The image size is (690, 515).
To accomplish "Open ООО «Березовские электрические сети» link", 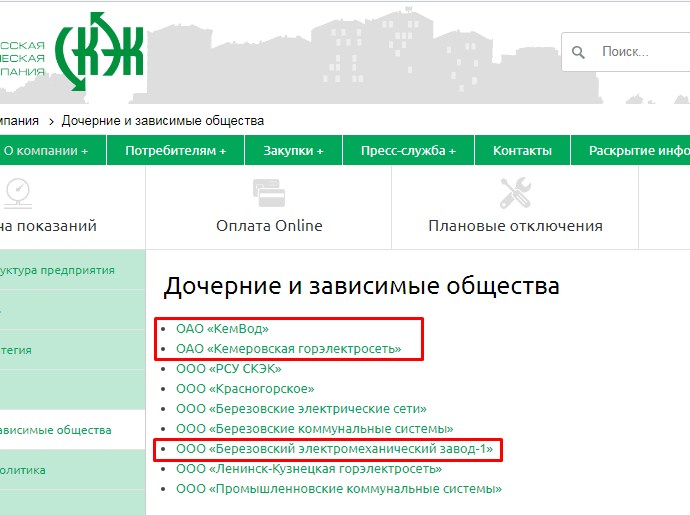I will pos(301,408).
